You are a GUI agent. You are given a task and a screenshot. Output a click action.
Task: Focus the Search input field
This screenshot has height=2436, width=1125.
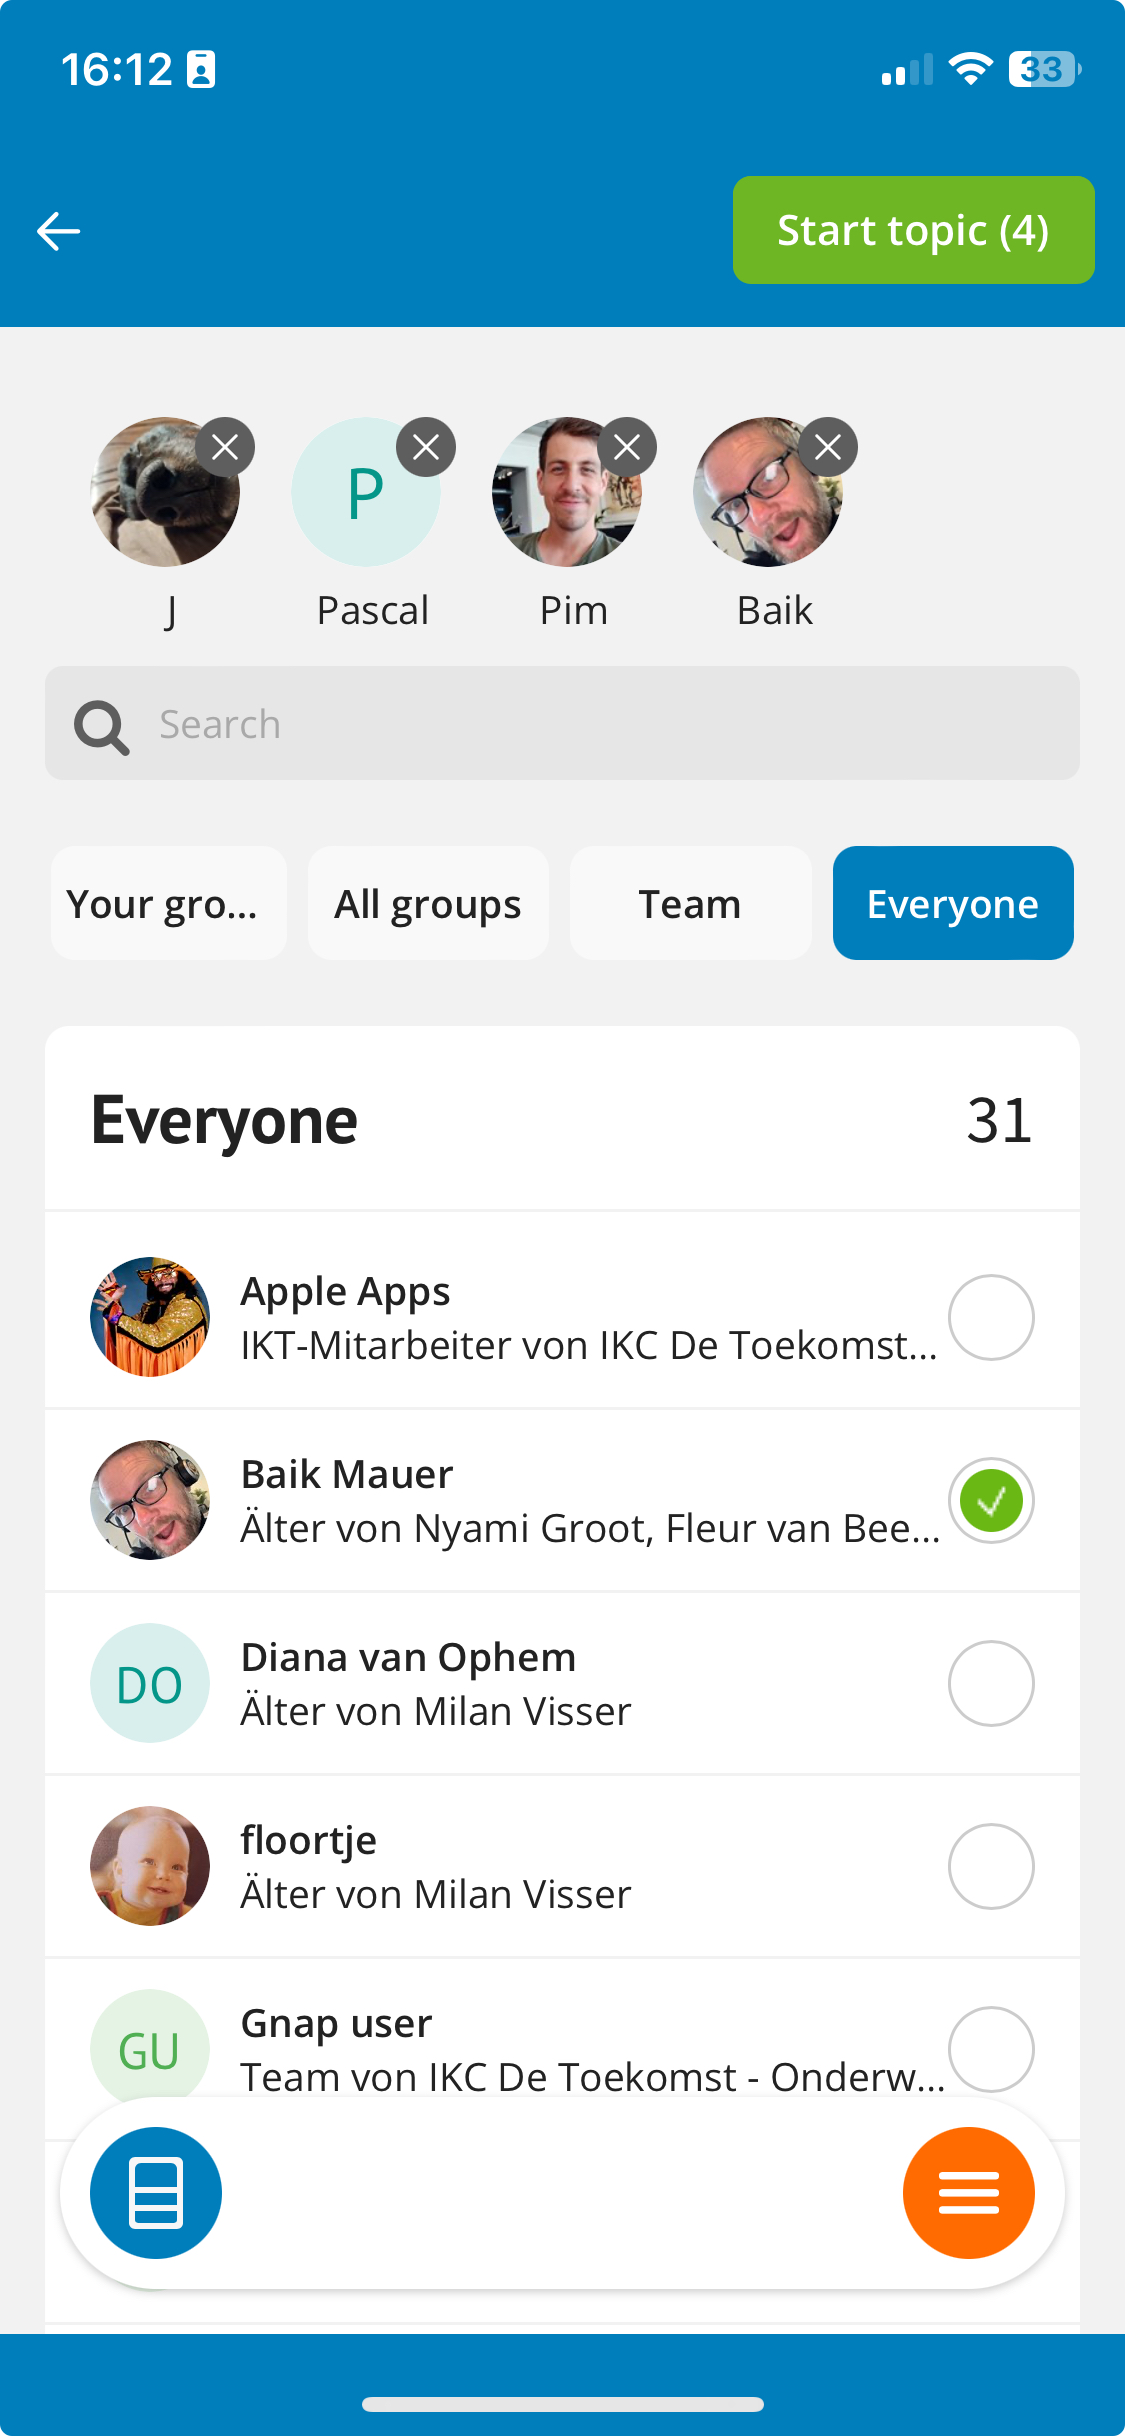562,723
